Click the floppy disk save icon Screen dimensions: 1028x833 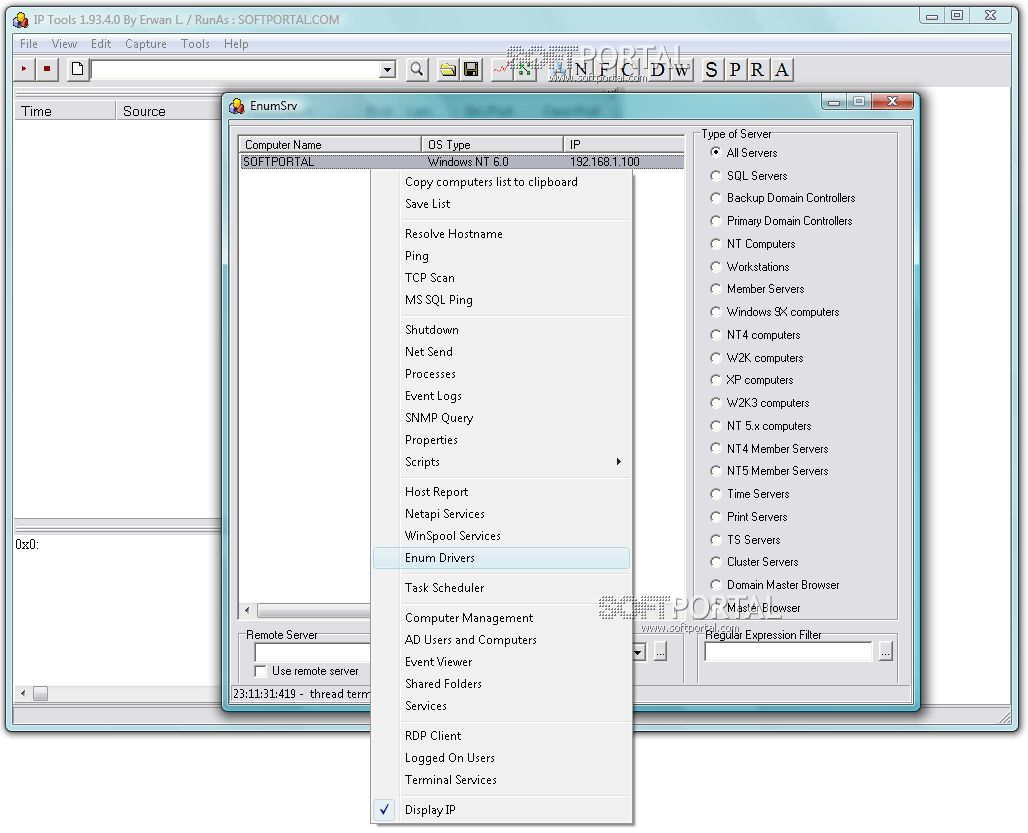(x=471, y=69)
